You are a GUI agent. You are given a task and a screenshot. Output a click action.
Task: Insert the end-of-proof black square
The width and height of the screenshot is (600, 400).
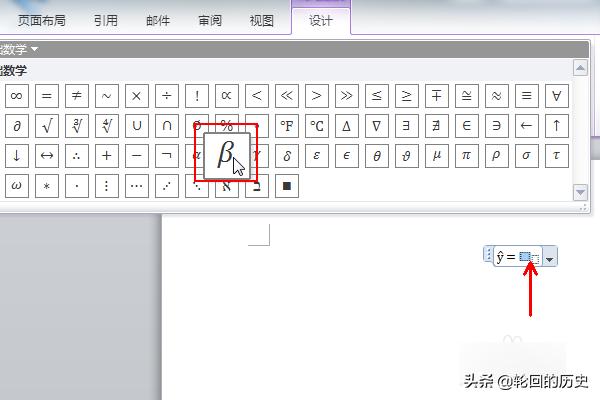(x=287, y=186)
